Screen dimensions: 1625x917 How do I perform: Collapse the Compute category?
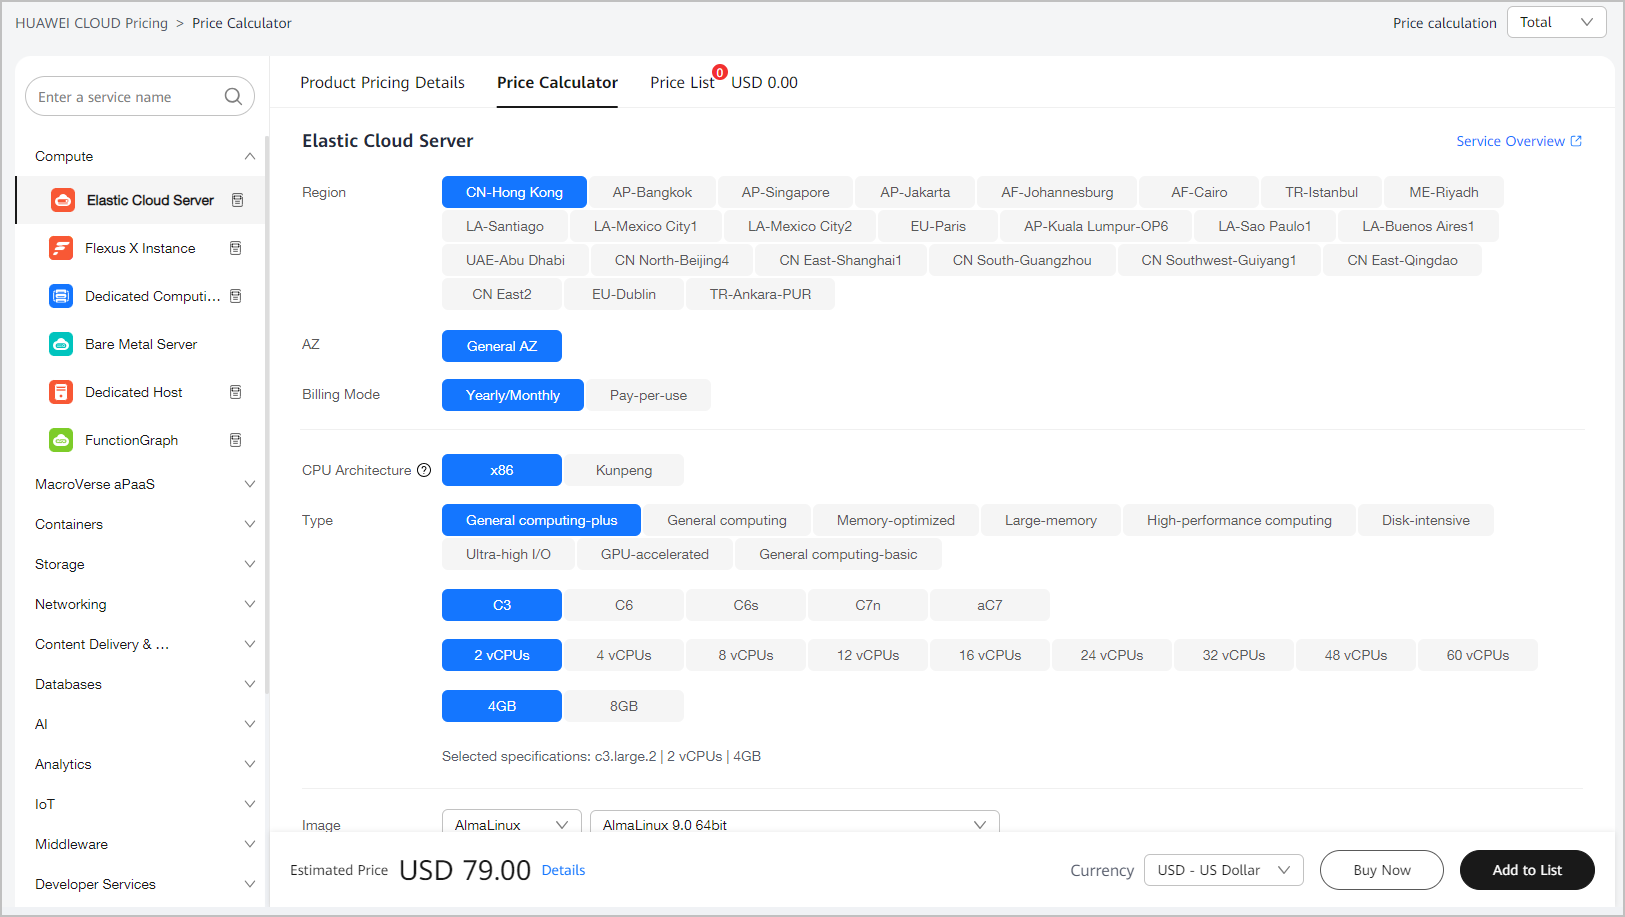coord(249,156)
